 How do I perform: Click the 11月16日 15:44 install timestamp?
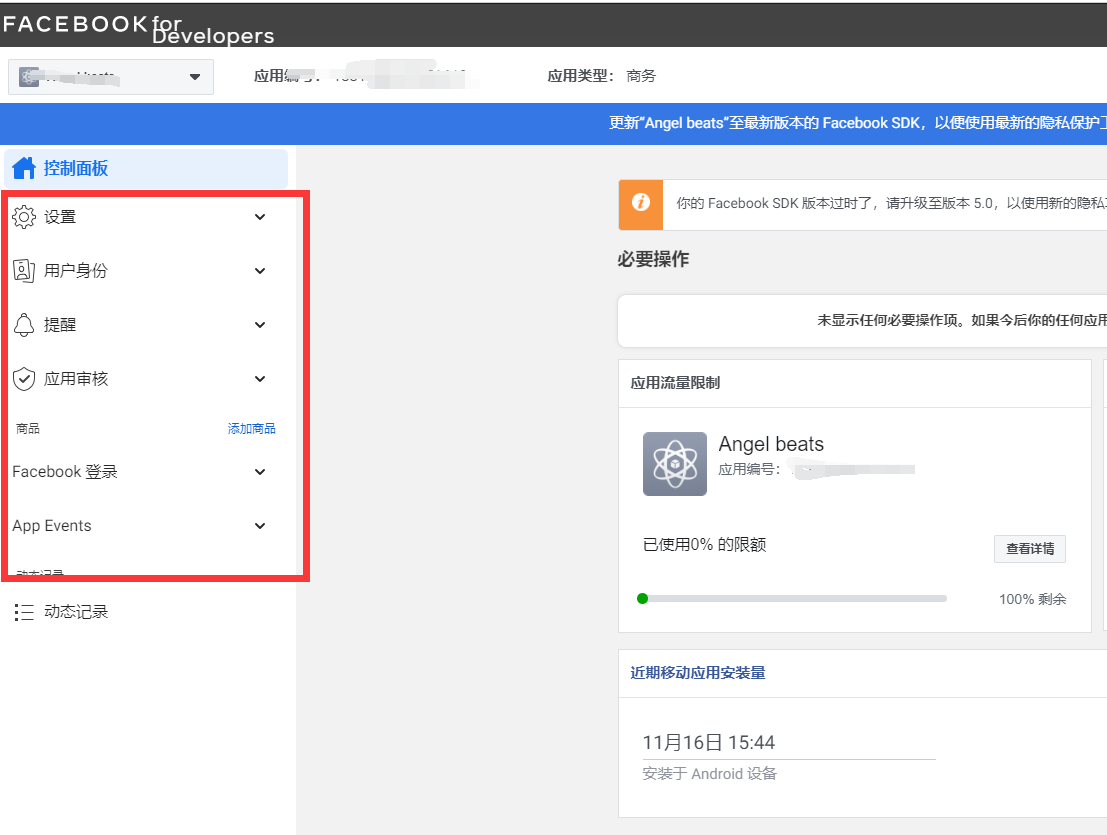[x=708, y=743]
